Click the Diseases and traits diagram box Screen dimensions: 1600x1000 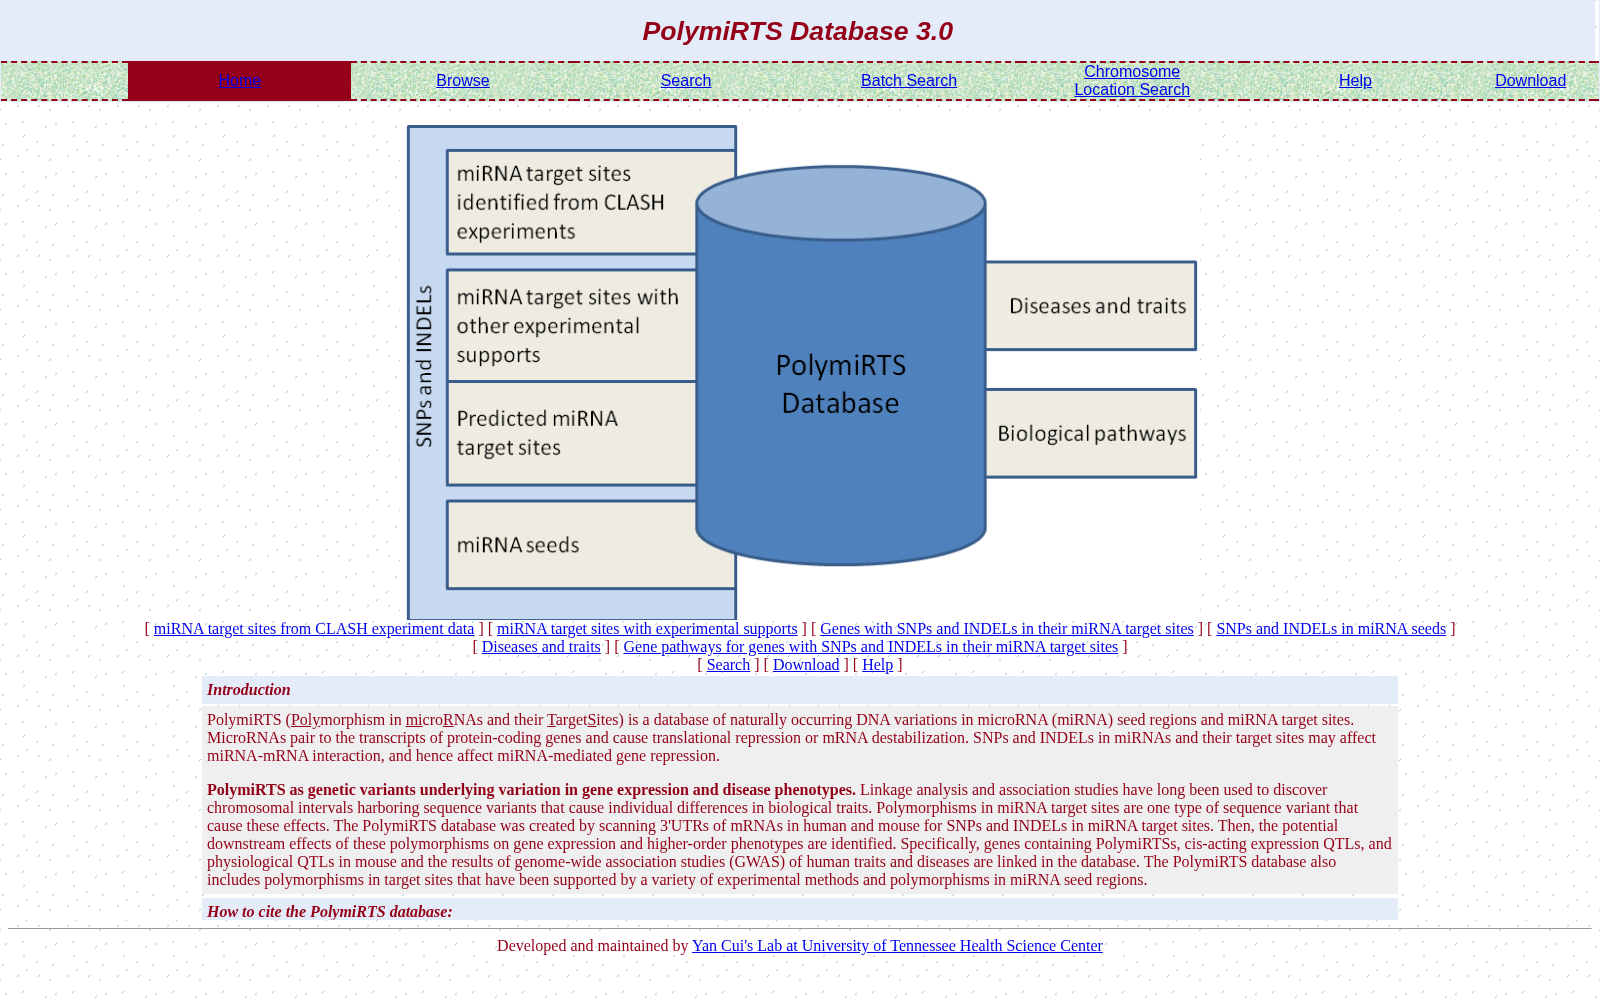[x=1091, y=306]
